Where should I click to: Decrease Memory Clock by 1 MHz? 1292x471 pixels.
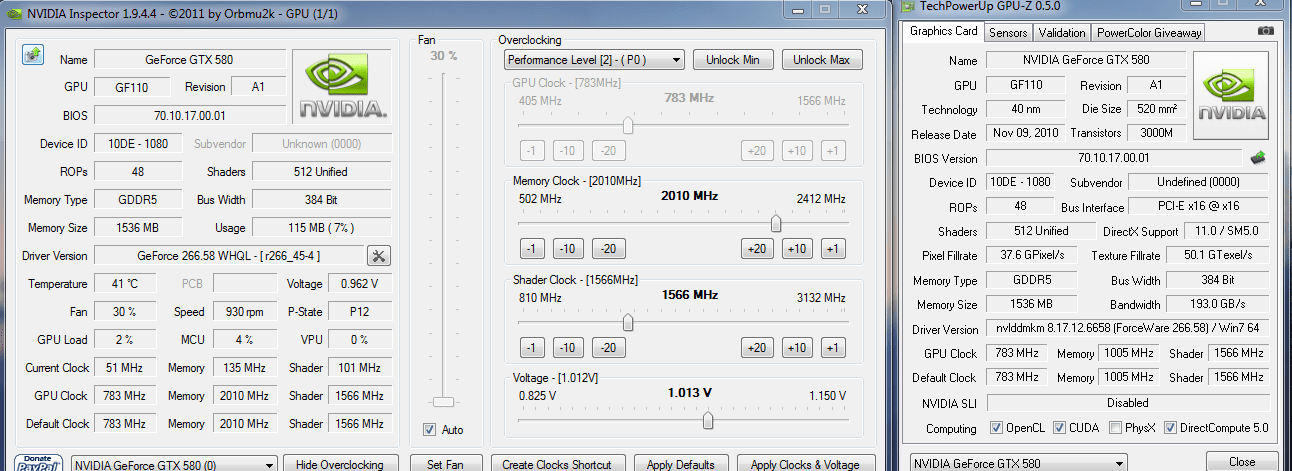tap(533, 248)
